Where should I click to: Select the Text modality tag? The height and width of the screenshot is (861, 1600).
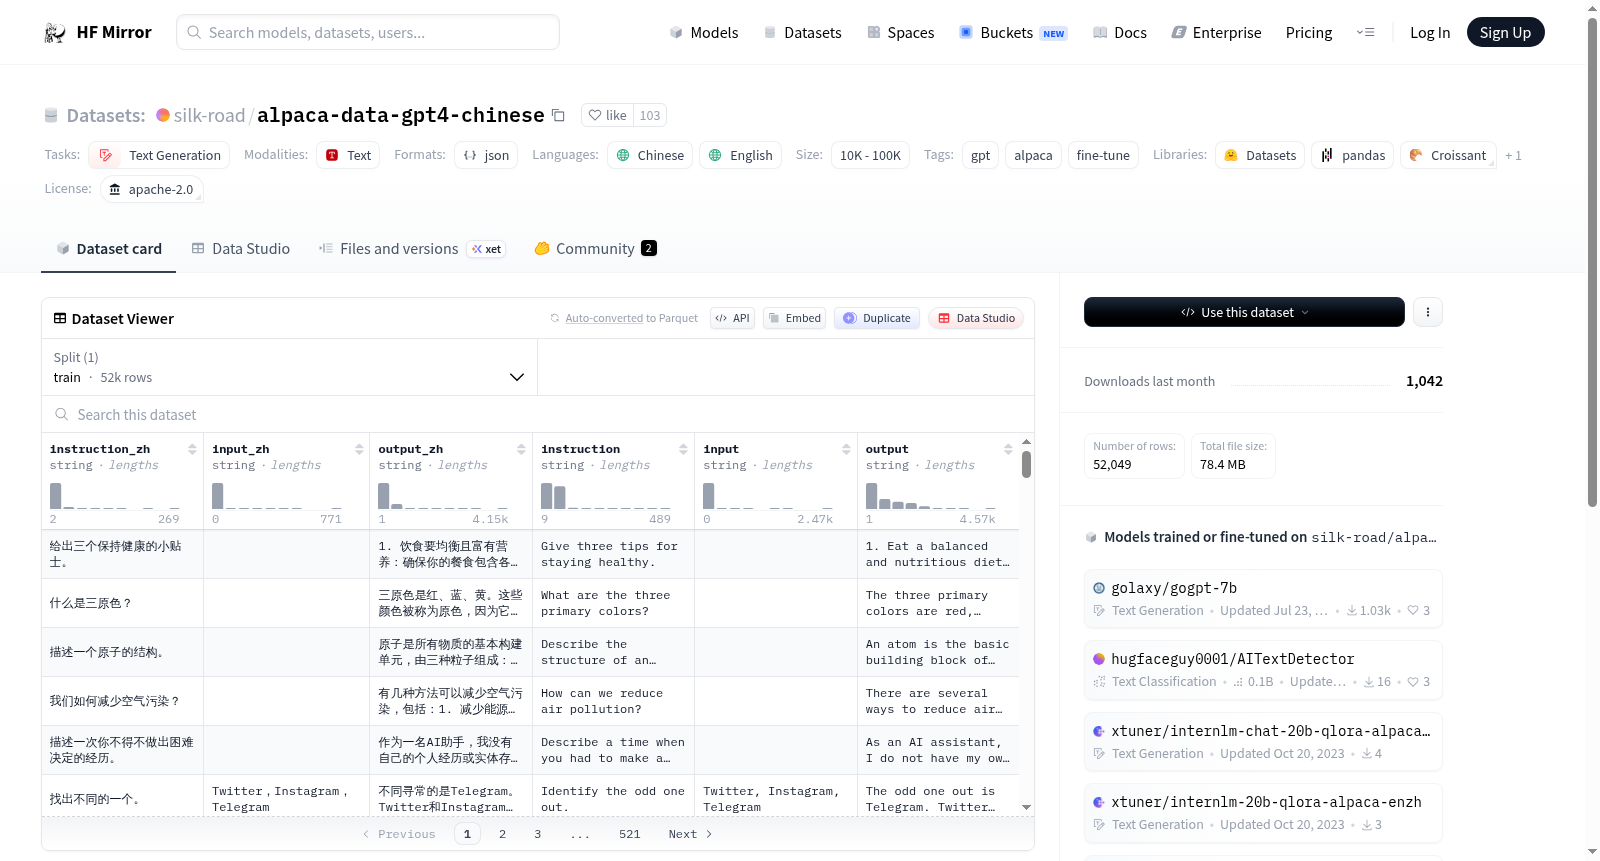click(x=348, y=155)
